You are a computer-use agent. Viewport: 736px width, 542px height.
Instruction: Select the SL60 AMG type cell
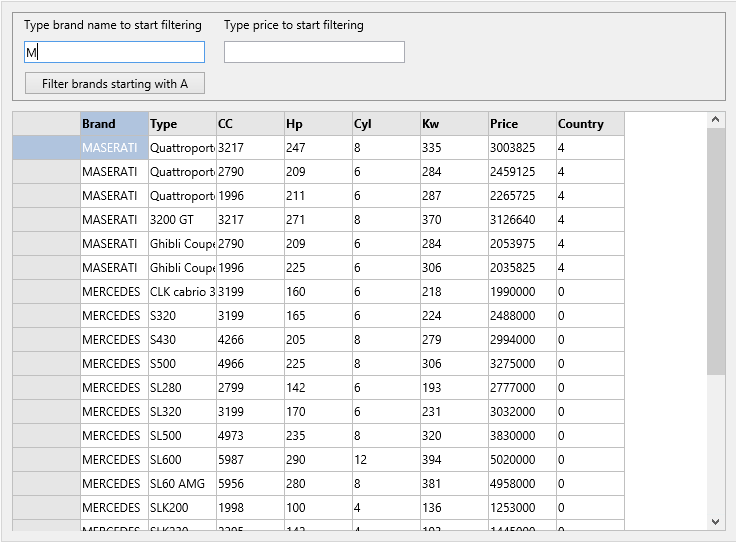click(183, 483)
